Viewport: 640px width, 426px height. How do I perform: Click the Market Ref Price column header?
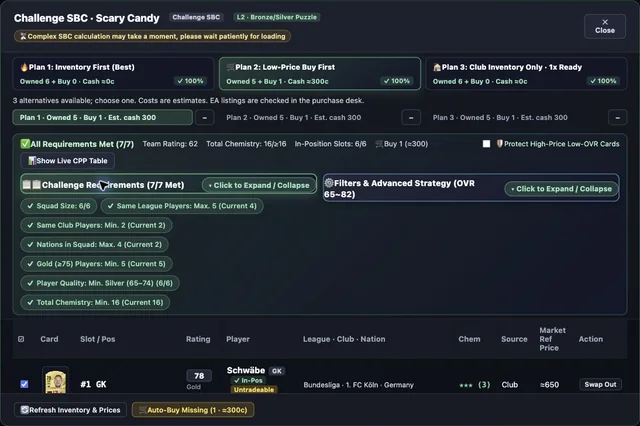pyautogui.click(x=552, y=339)
